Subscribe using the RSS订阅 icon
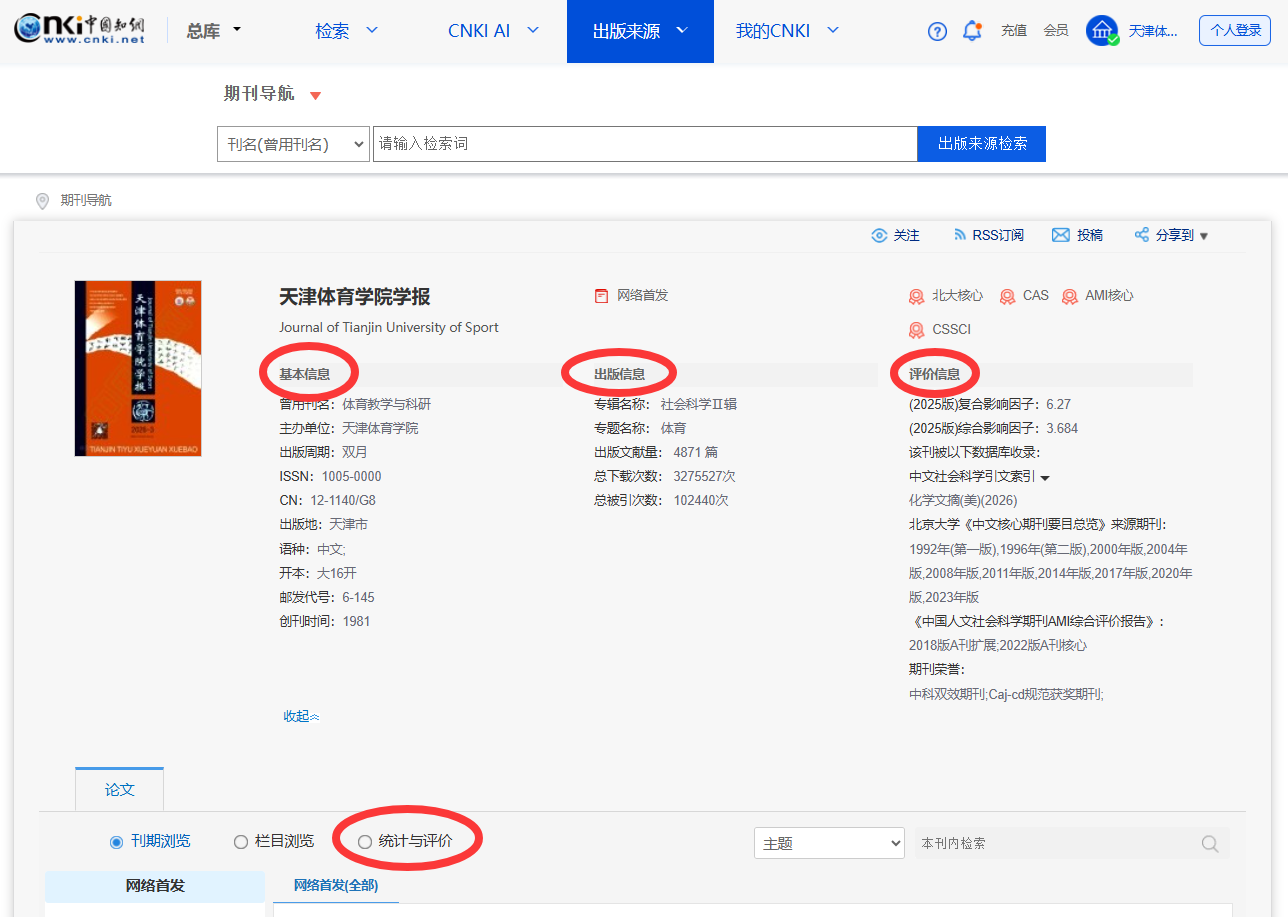The width and height of the screenshot is (1288, 917). [x=960, y=235]
